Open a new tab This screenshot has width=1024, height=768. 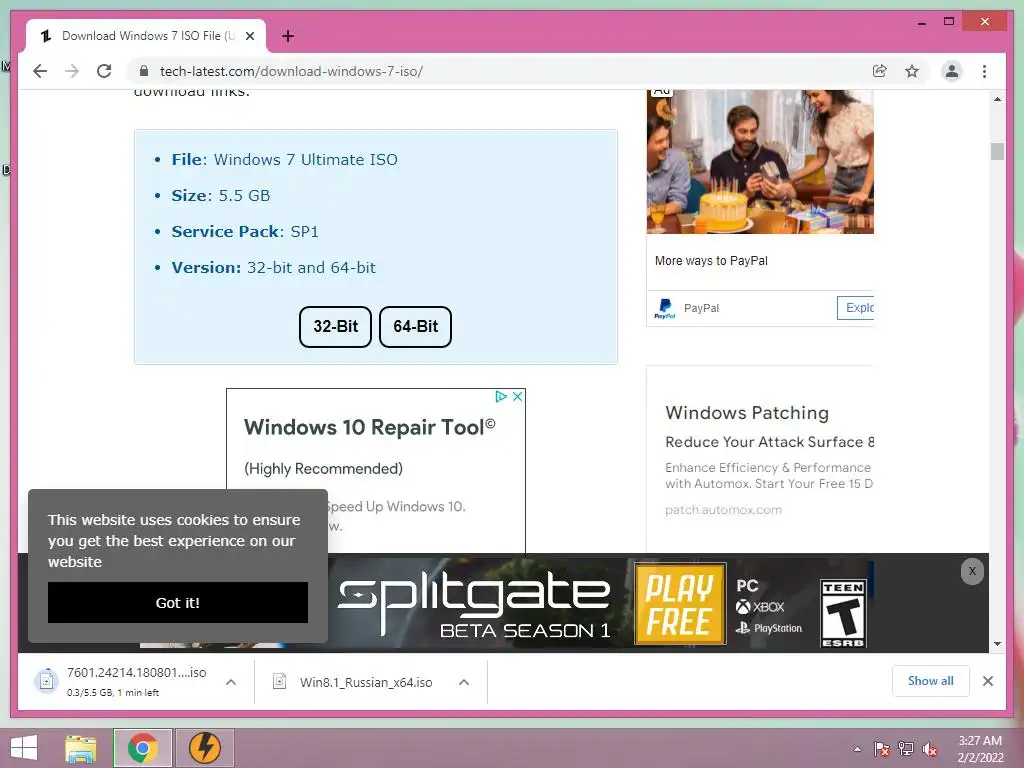click(288, 36)
